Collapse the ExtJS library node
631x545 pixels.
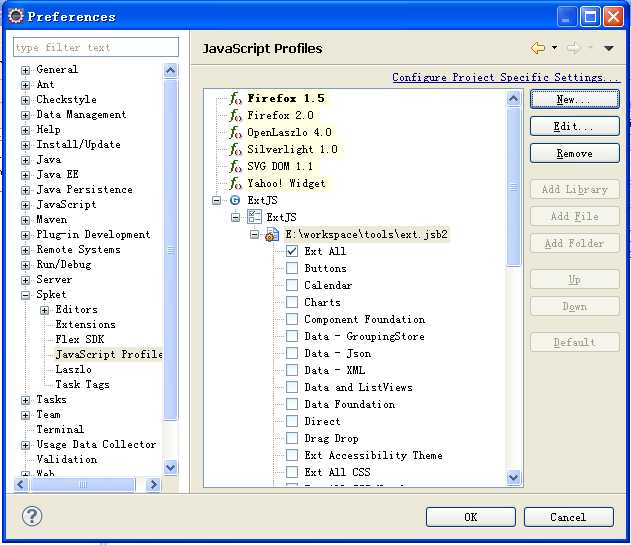tap(235, 217)
